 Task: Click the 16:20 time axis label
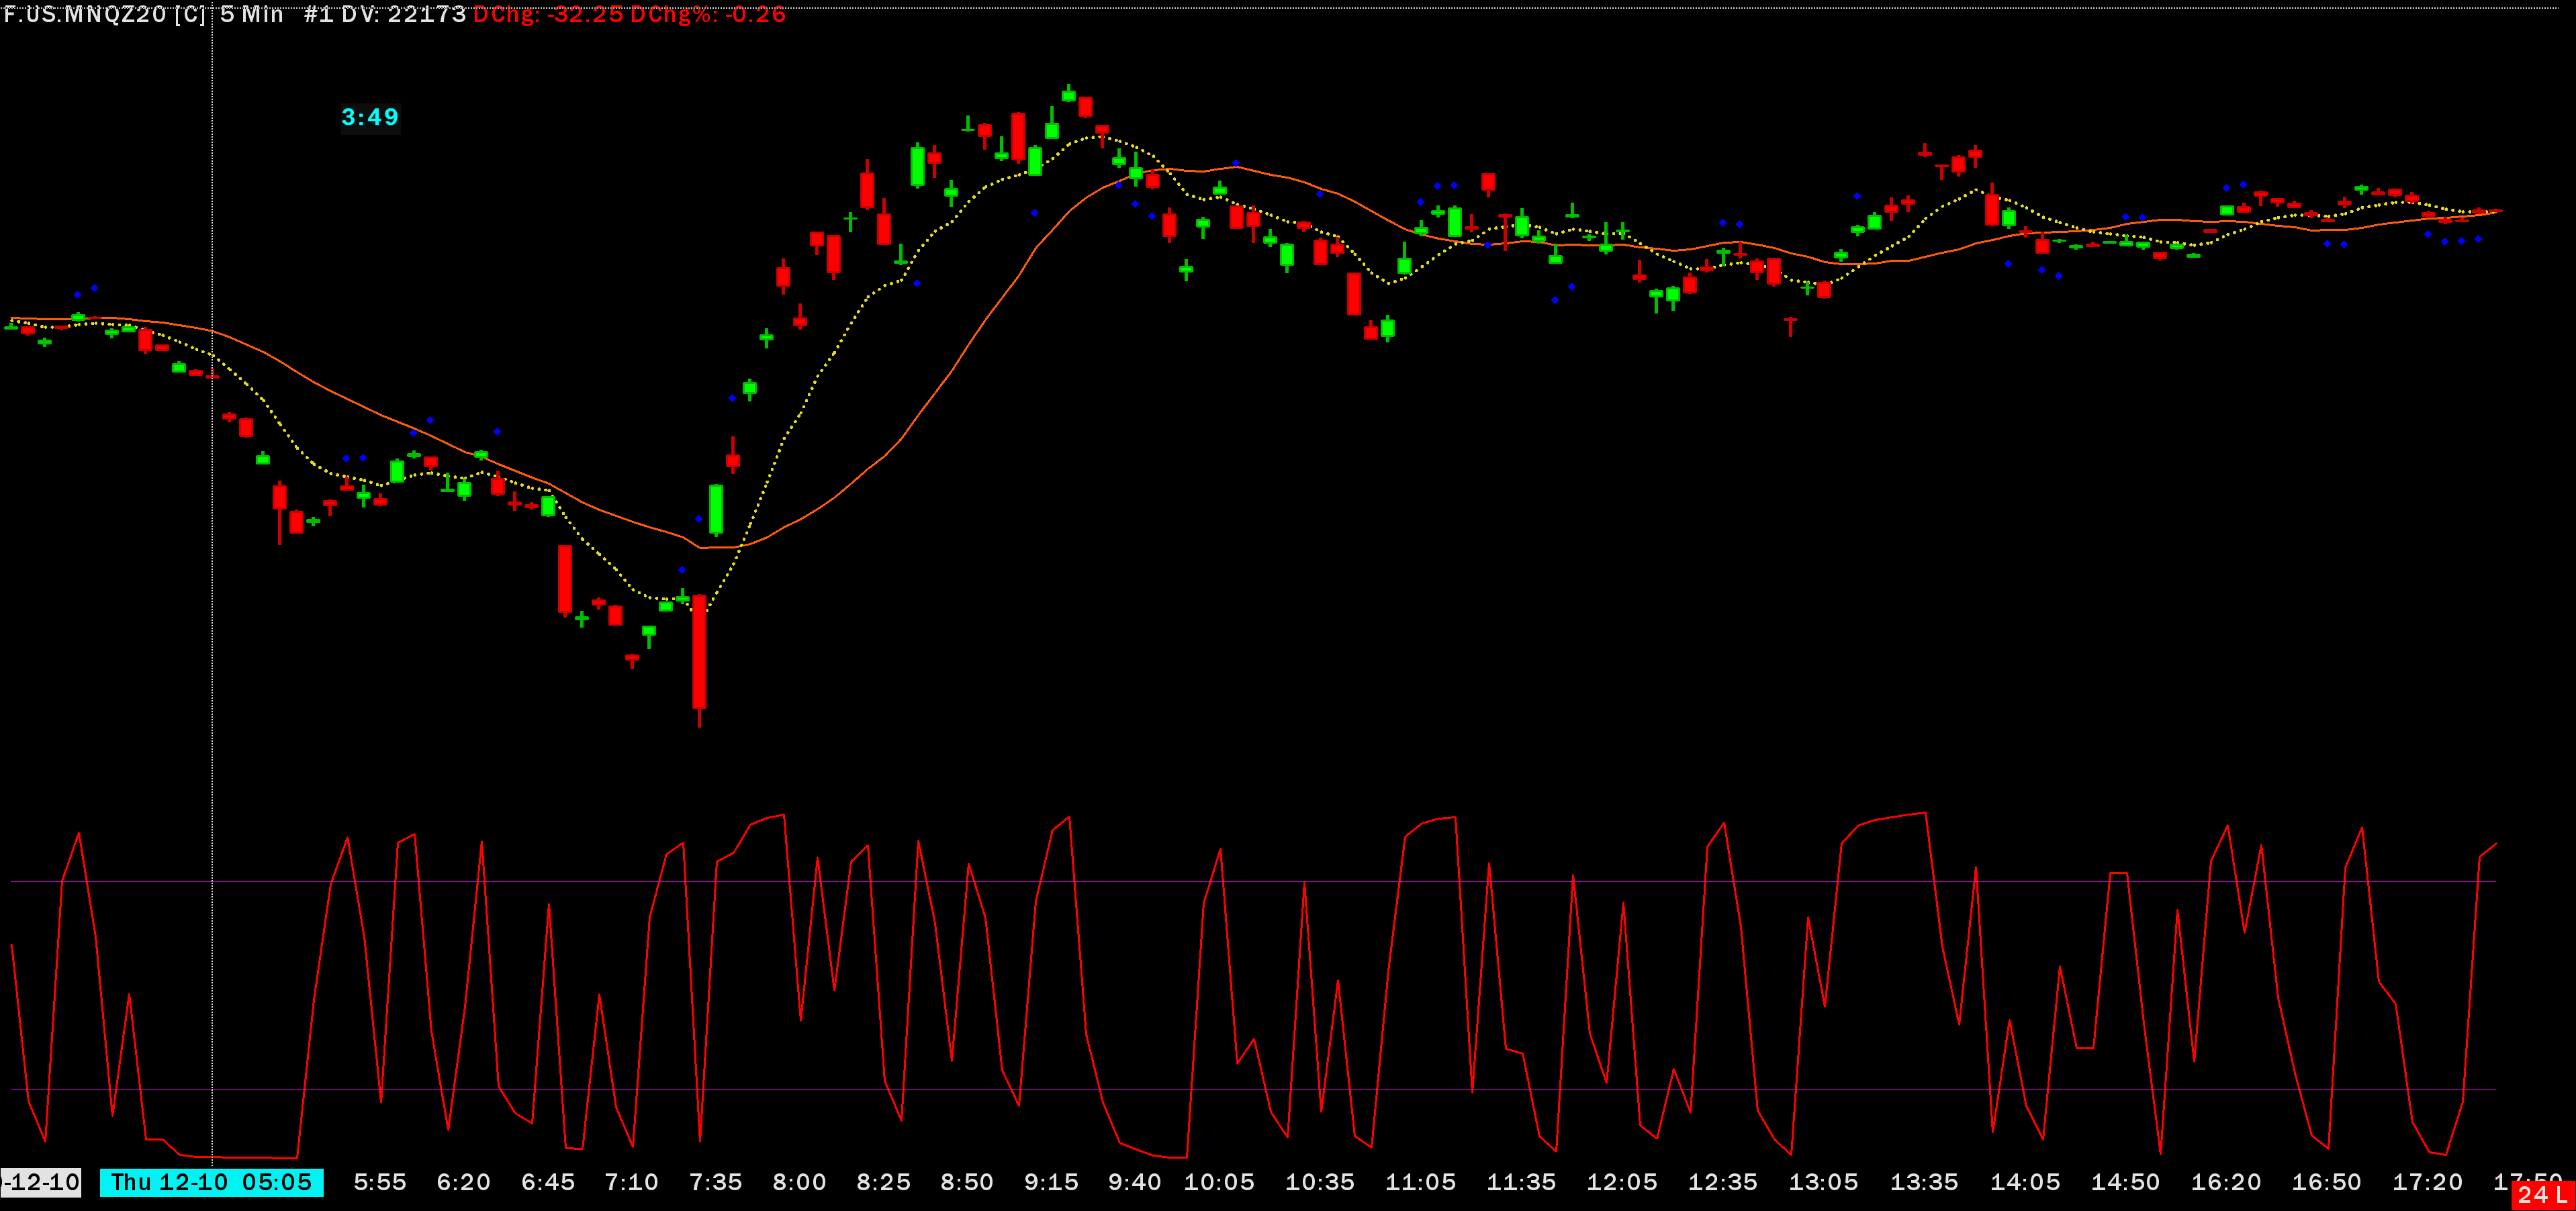(x=2226, y=1182)
